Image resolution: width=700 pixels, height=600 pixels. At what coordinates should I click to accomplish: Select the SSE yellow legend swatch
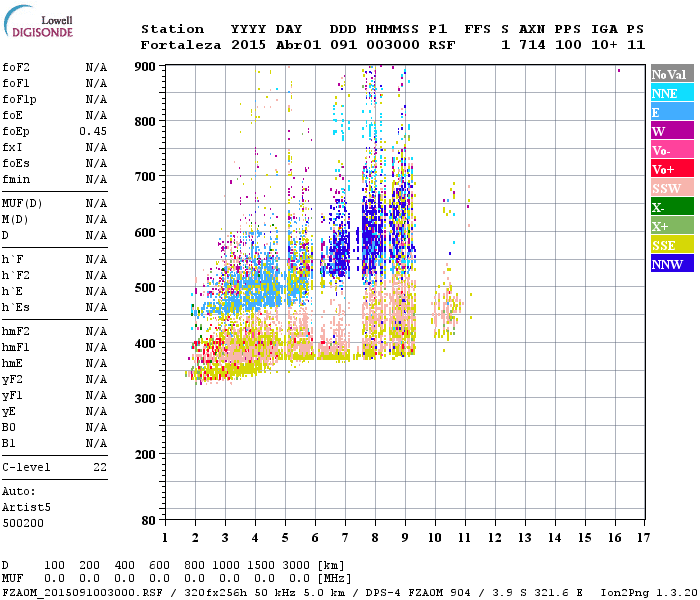(x=672, y=245)
